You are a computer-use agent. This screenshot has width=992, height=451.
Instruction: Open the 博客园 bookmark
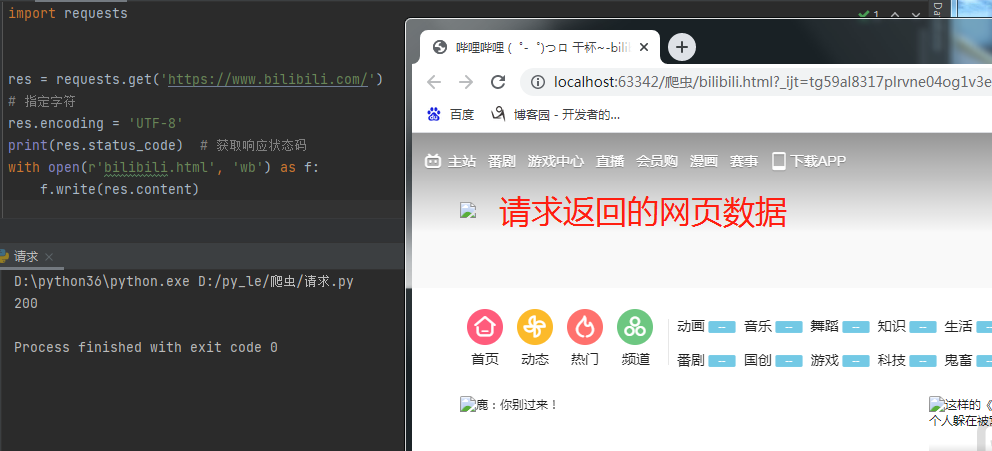click(556, 114)
